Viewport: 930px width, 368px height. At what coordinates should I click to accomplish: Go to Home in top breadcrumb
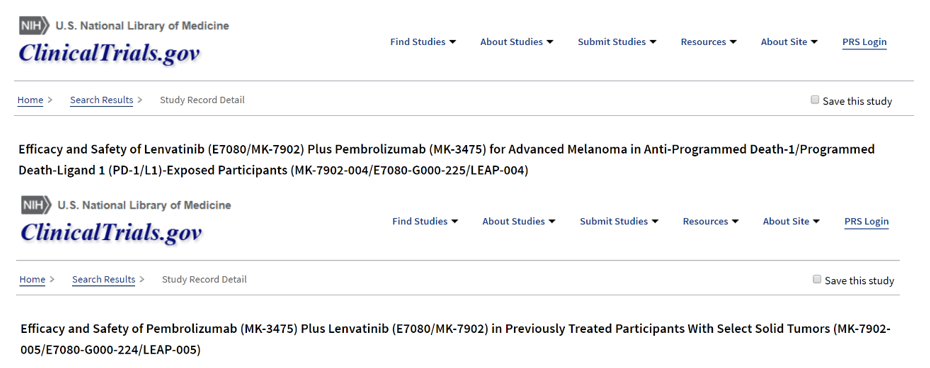[30, 100]
